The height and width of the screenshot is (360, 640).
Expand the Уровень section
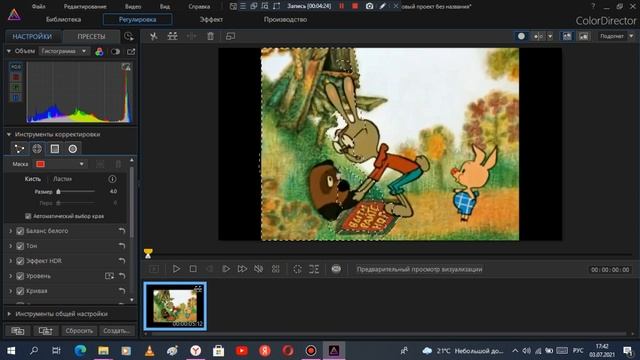click(11, 276)
